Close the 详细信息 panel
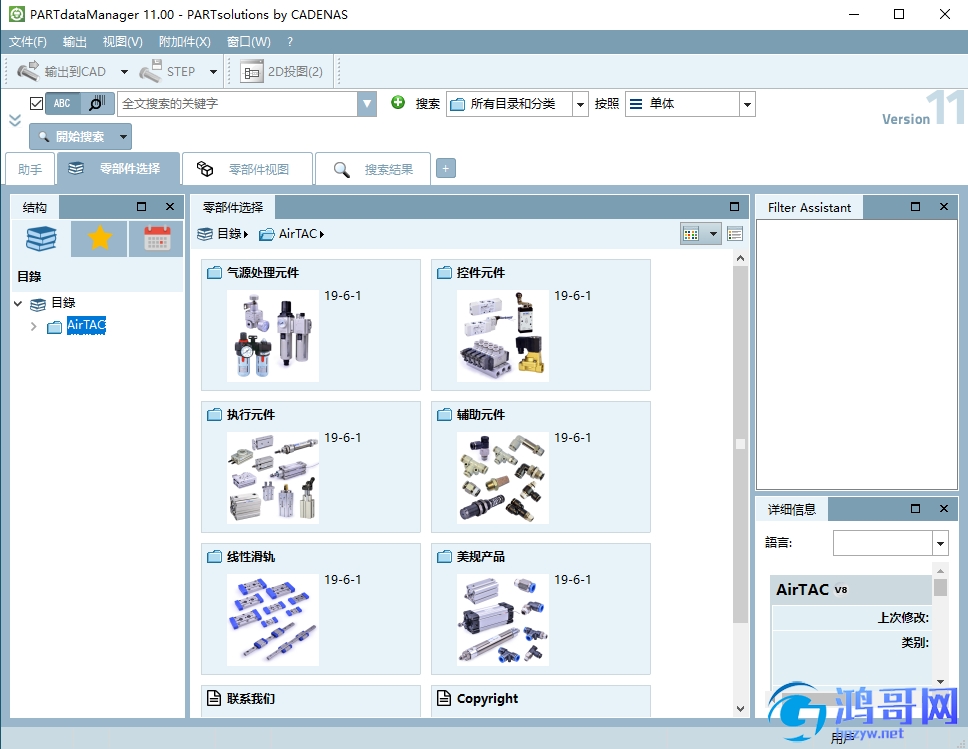968x749 pixels. point(944,509)
